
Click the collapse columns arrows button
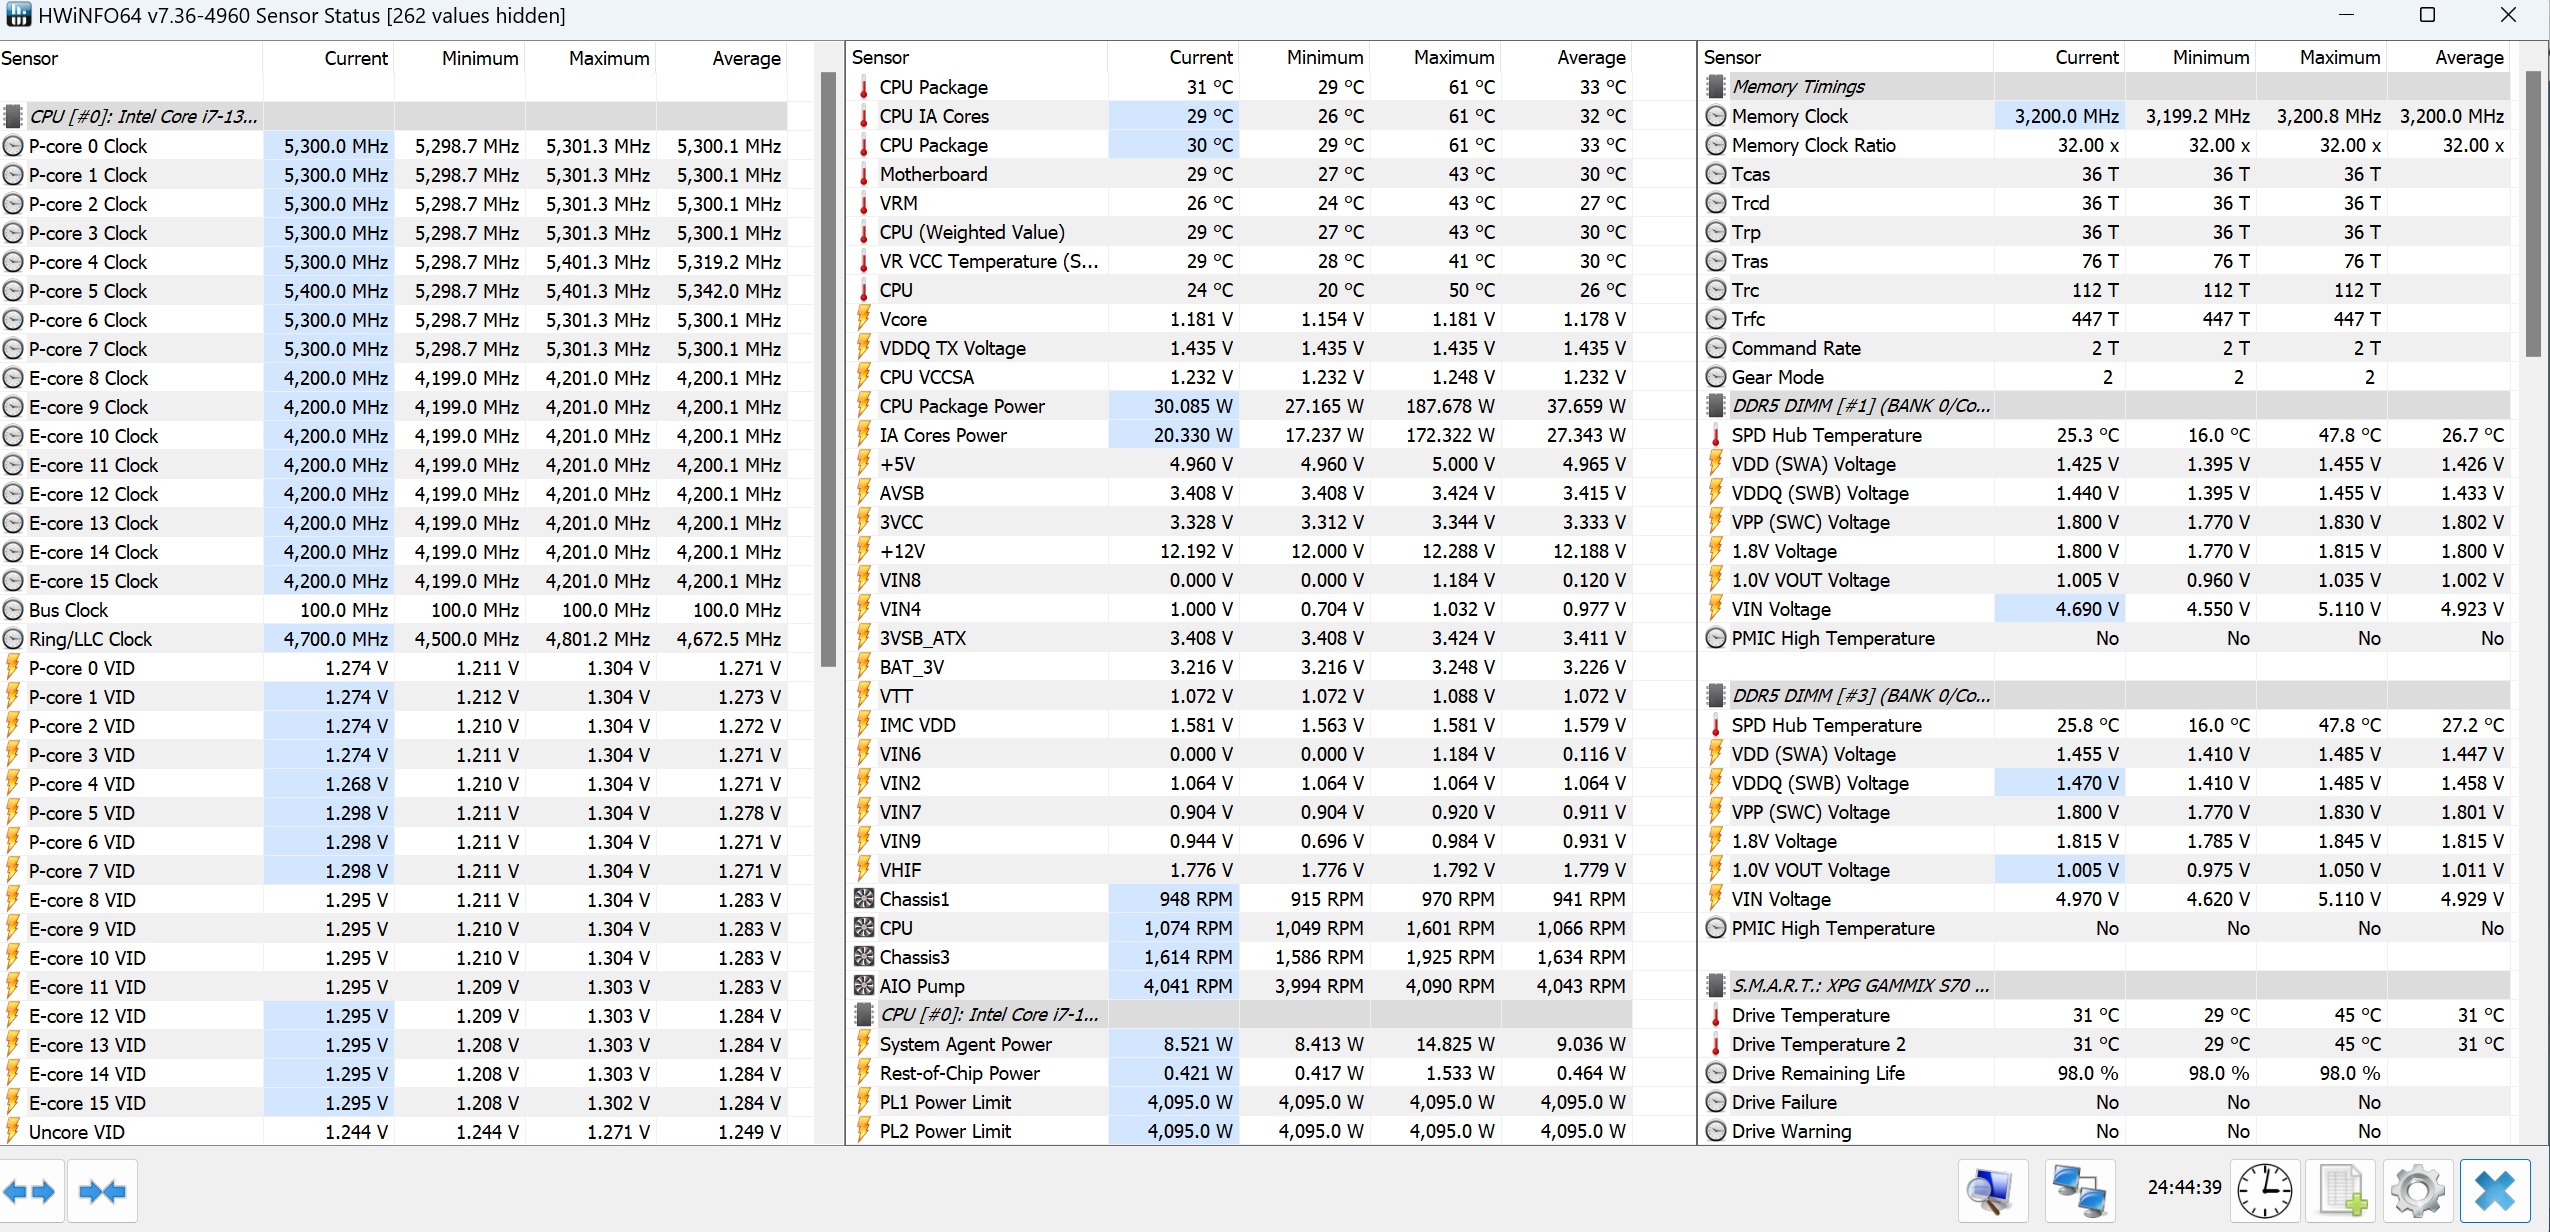click(102, 1191)
